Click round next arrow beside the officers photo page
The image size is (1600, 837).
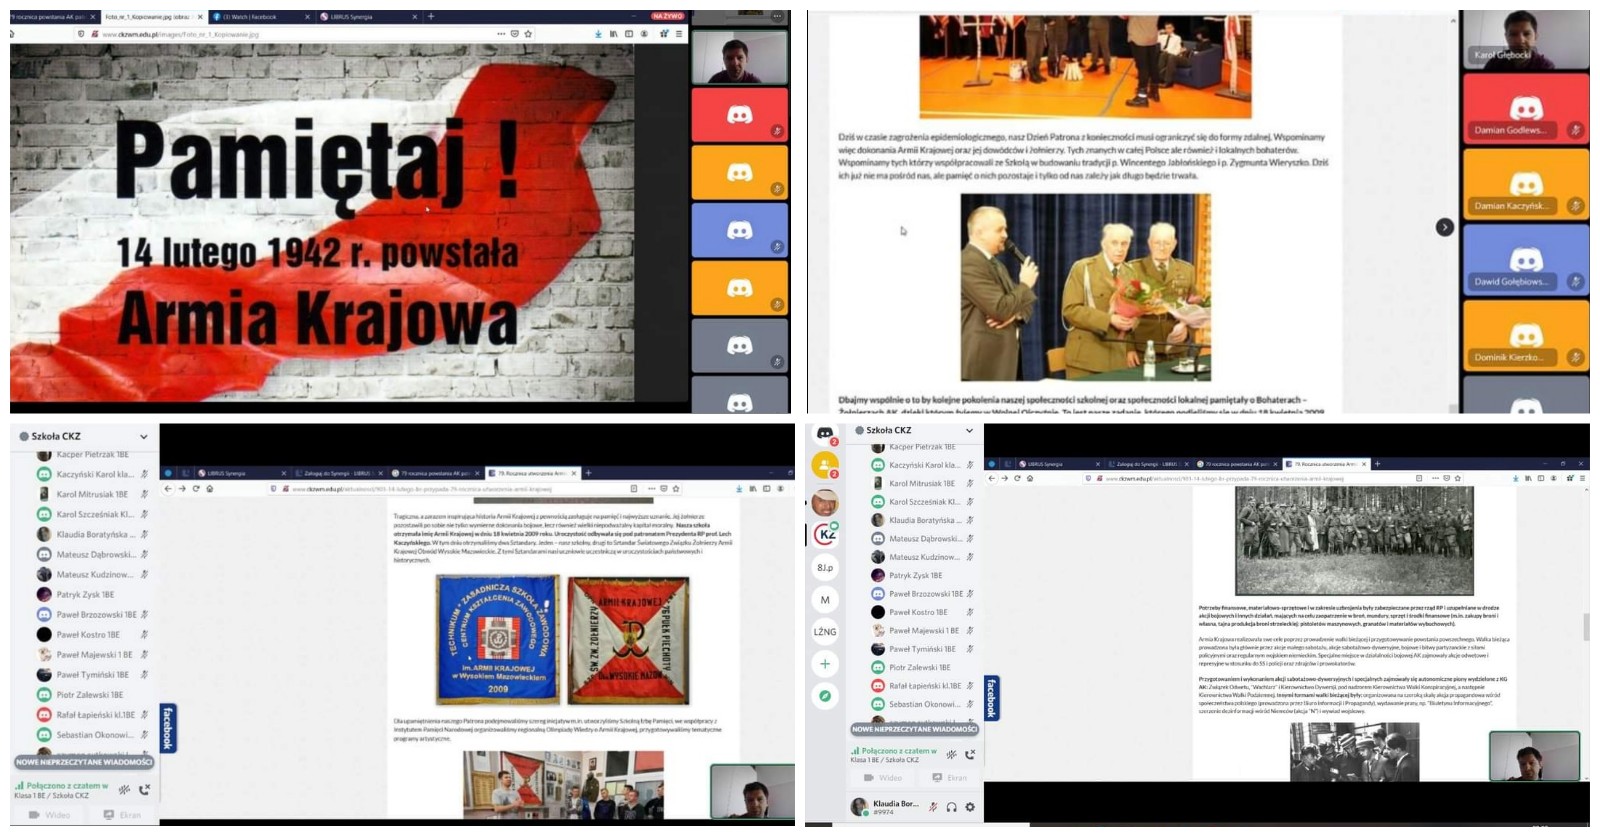1444,228
